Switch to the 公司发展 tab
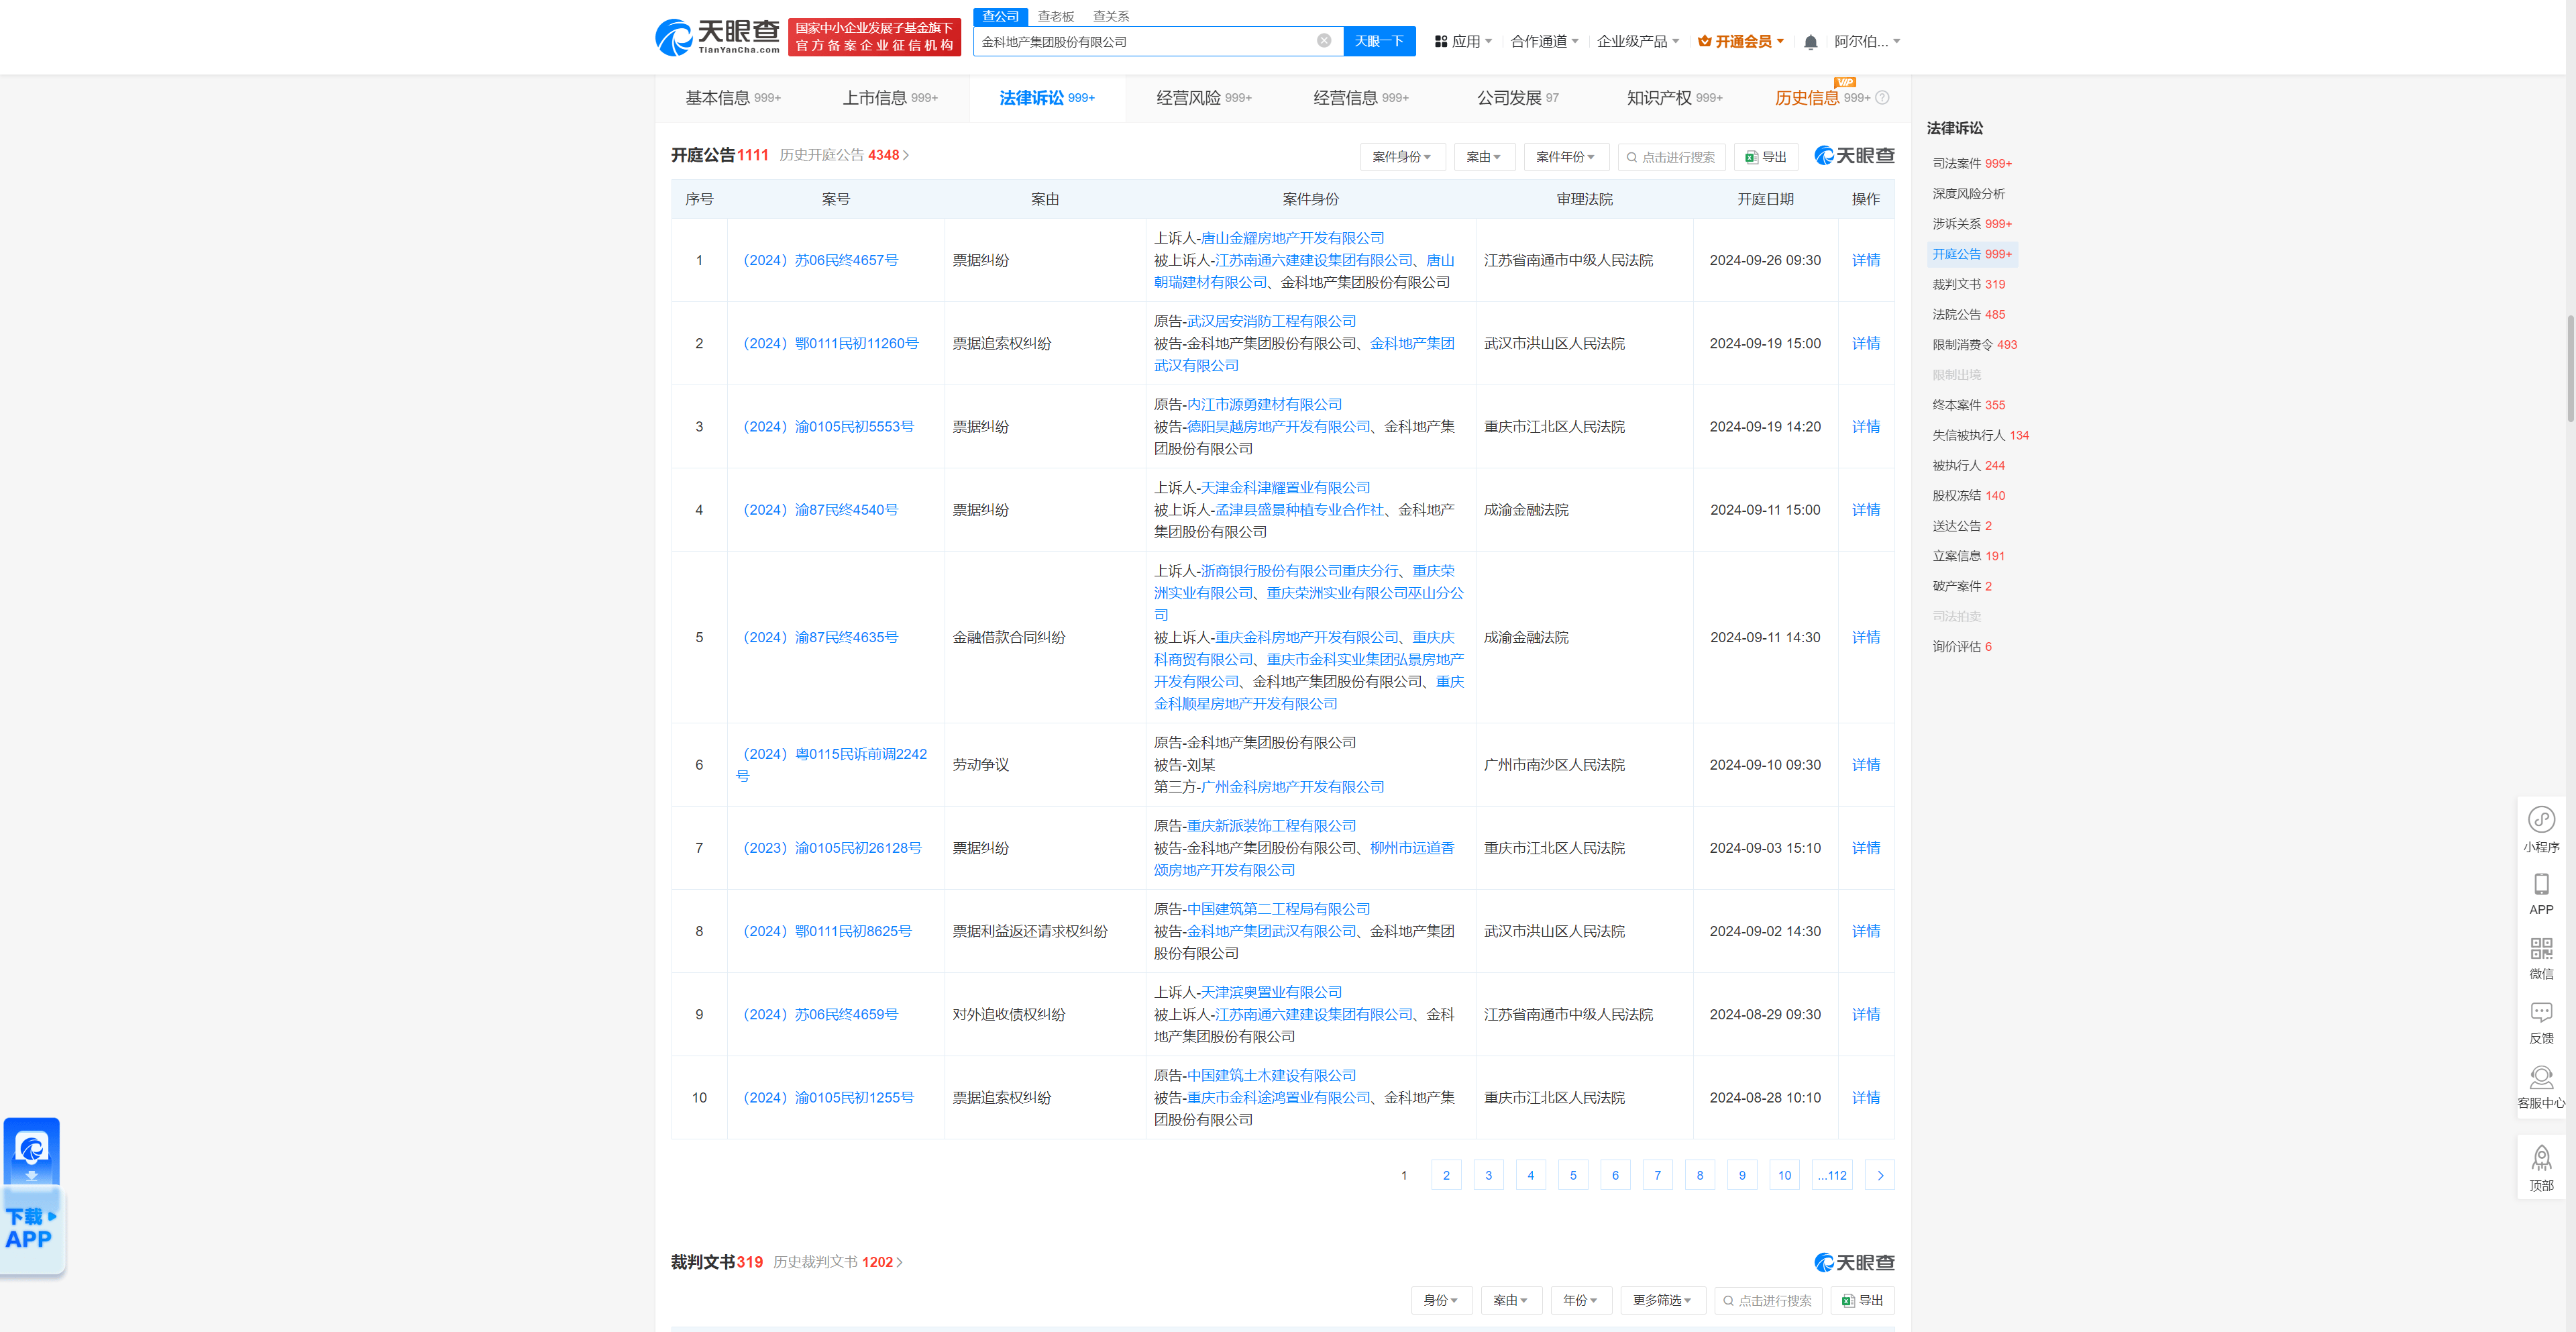Viewport: 2576px width, 1332px height. coord(1518,98)
